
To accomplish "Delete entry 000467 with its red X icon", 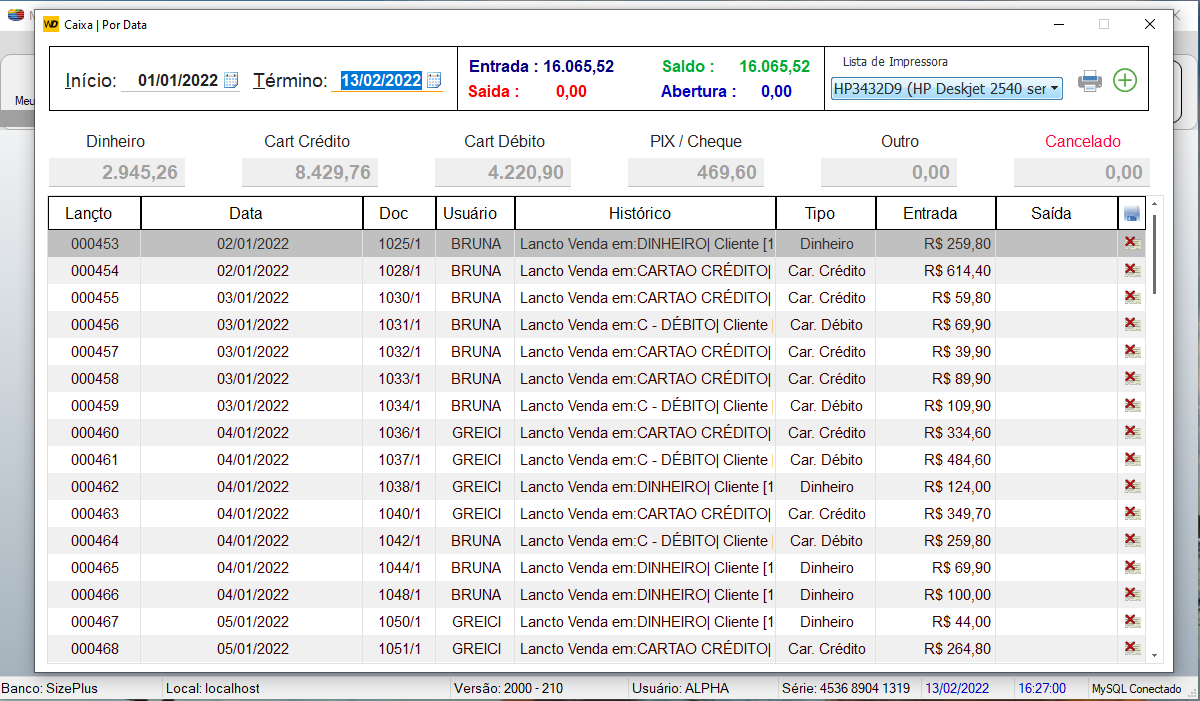I will coord(1132,621).
